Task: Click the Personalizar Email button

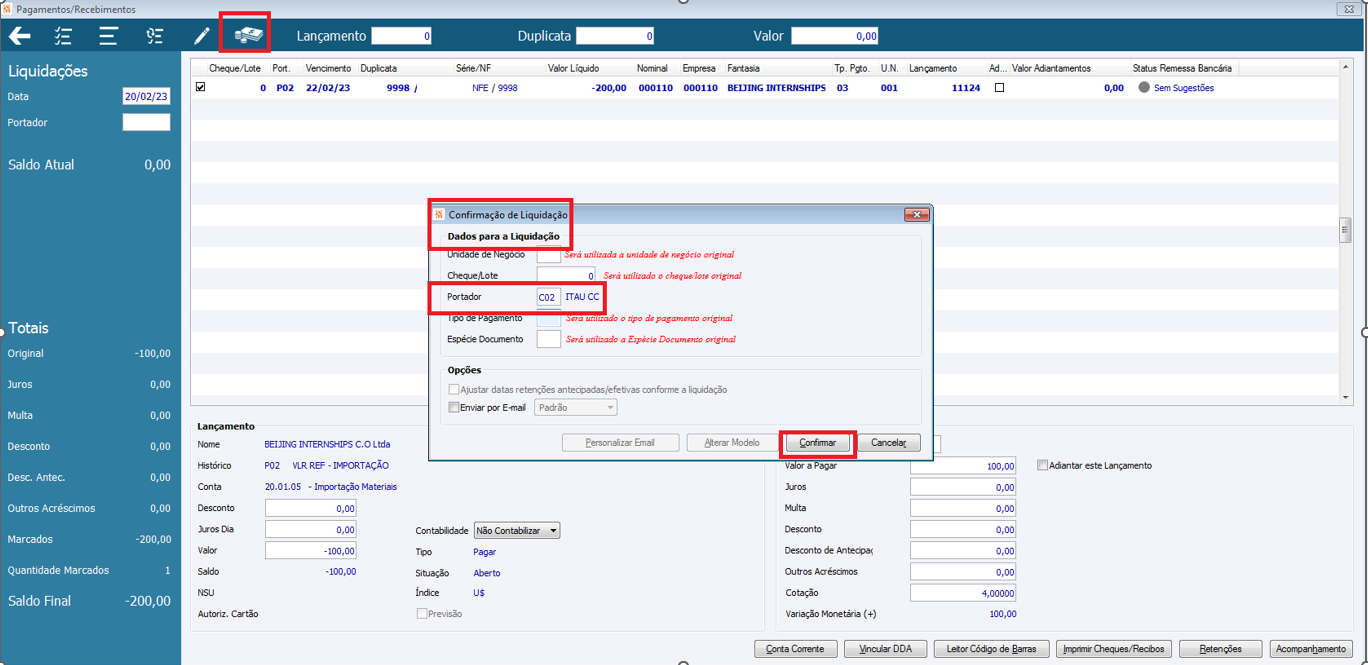Action: point(620,443)
